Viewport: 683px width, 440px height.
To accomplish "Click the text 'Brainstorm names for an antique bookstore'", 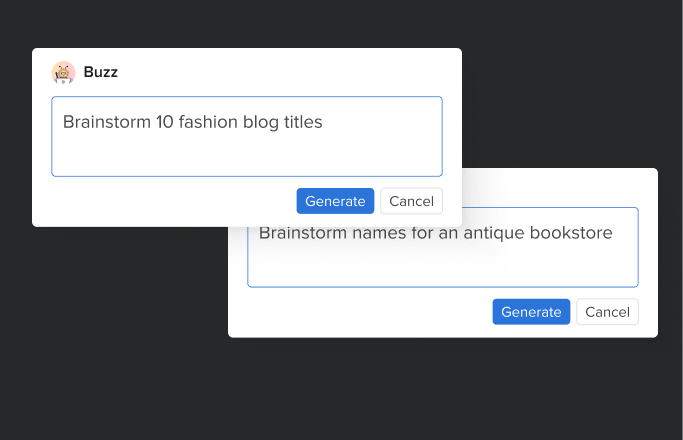I will pyautogui.click(x=436, y=234).
